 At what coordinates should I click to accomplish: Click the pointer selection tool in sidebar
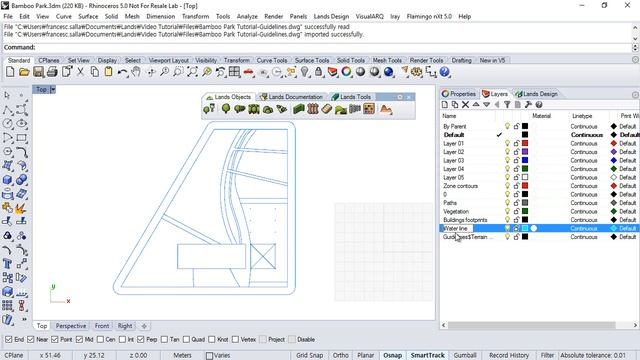tap(7, 95)
